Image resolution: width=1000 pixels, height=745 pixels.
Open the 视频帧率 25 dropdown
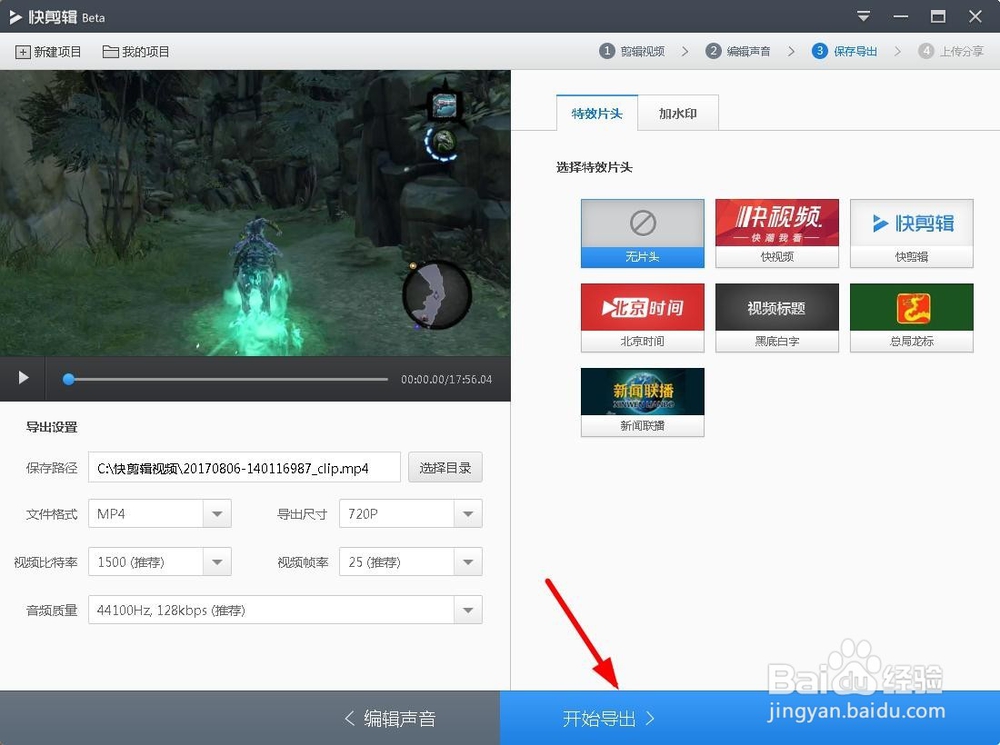411,562
